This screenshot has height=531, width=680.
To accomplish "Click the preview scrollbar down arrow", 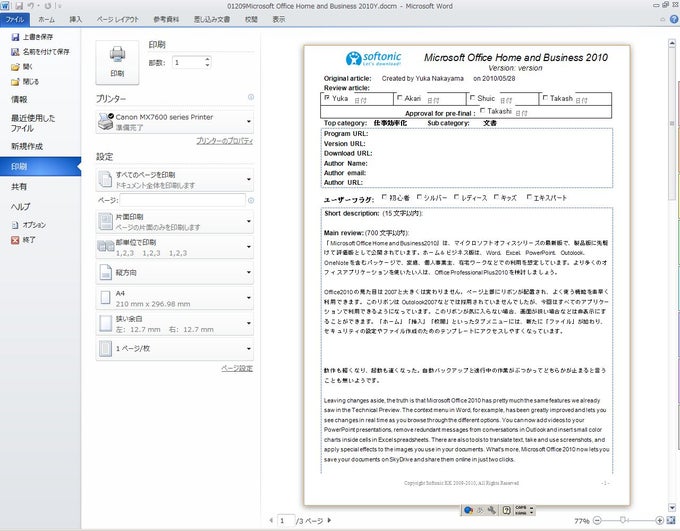I will [672, 507].
